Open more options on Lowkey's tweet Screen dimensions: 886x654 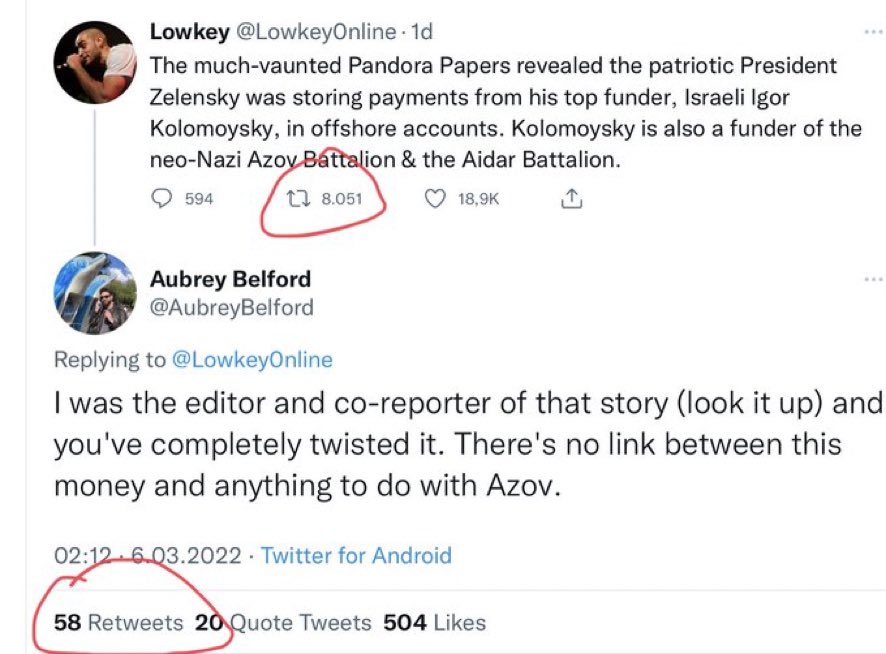[873, 32]
